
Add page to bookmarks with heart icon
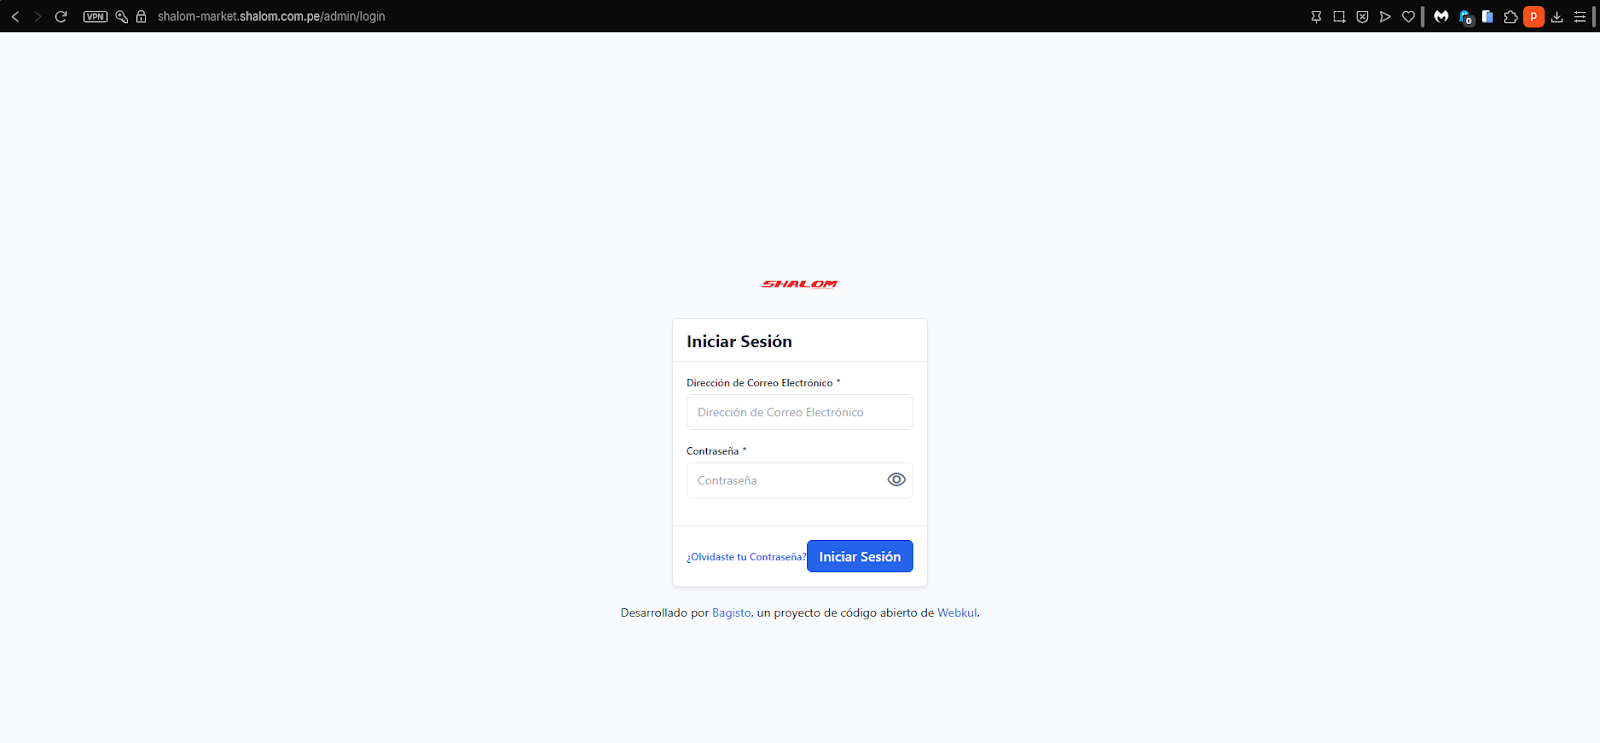1408,16
